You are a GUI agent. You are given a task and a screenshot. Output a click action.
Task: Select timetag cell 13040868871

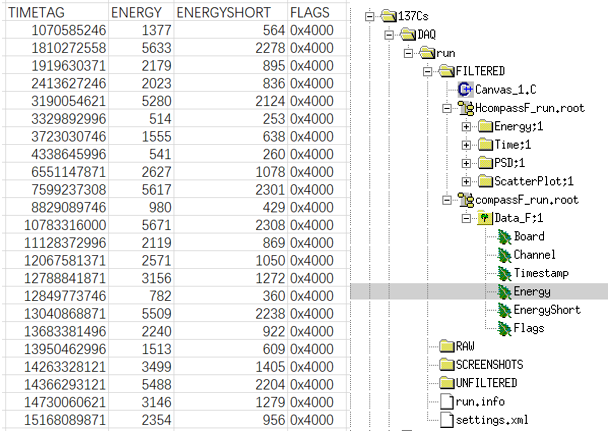tap(56, 314)
